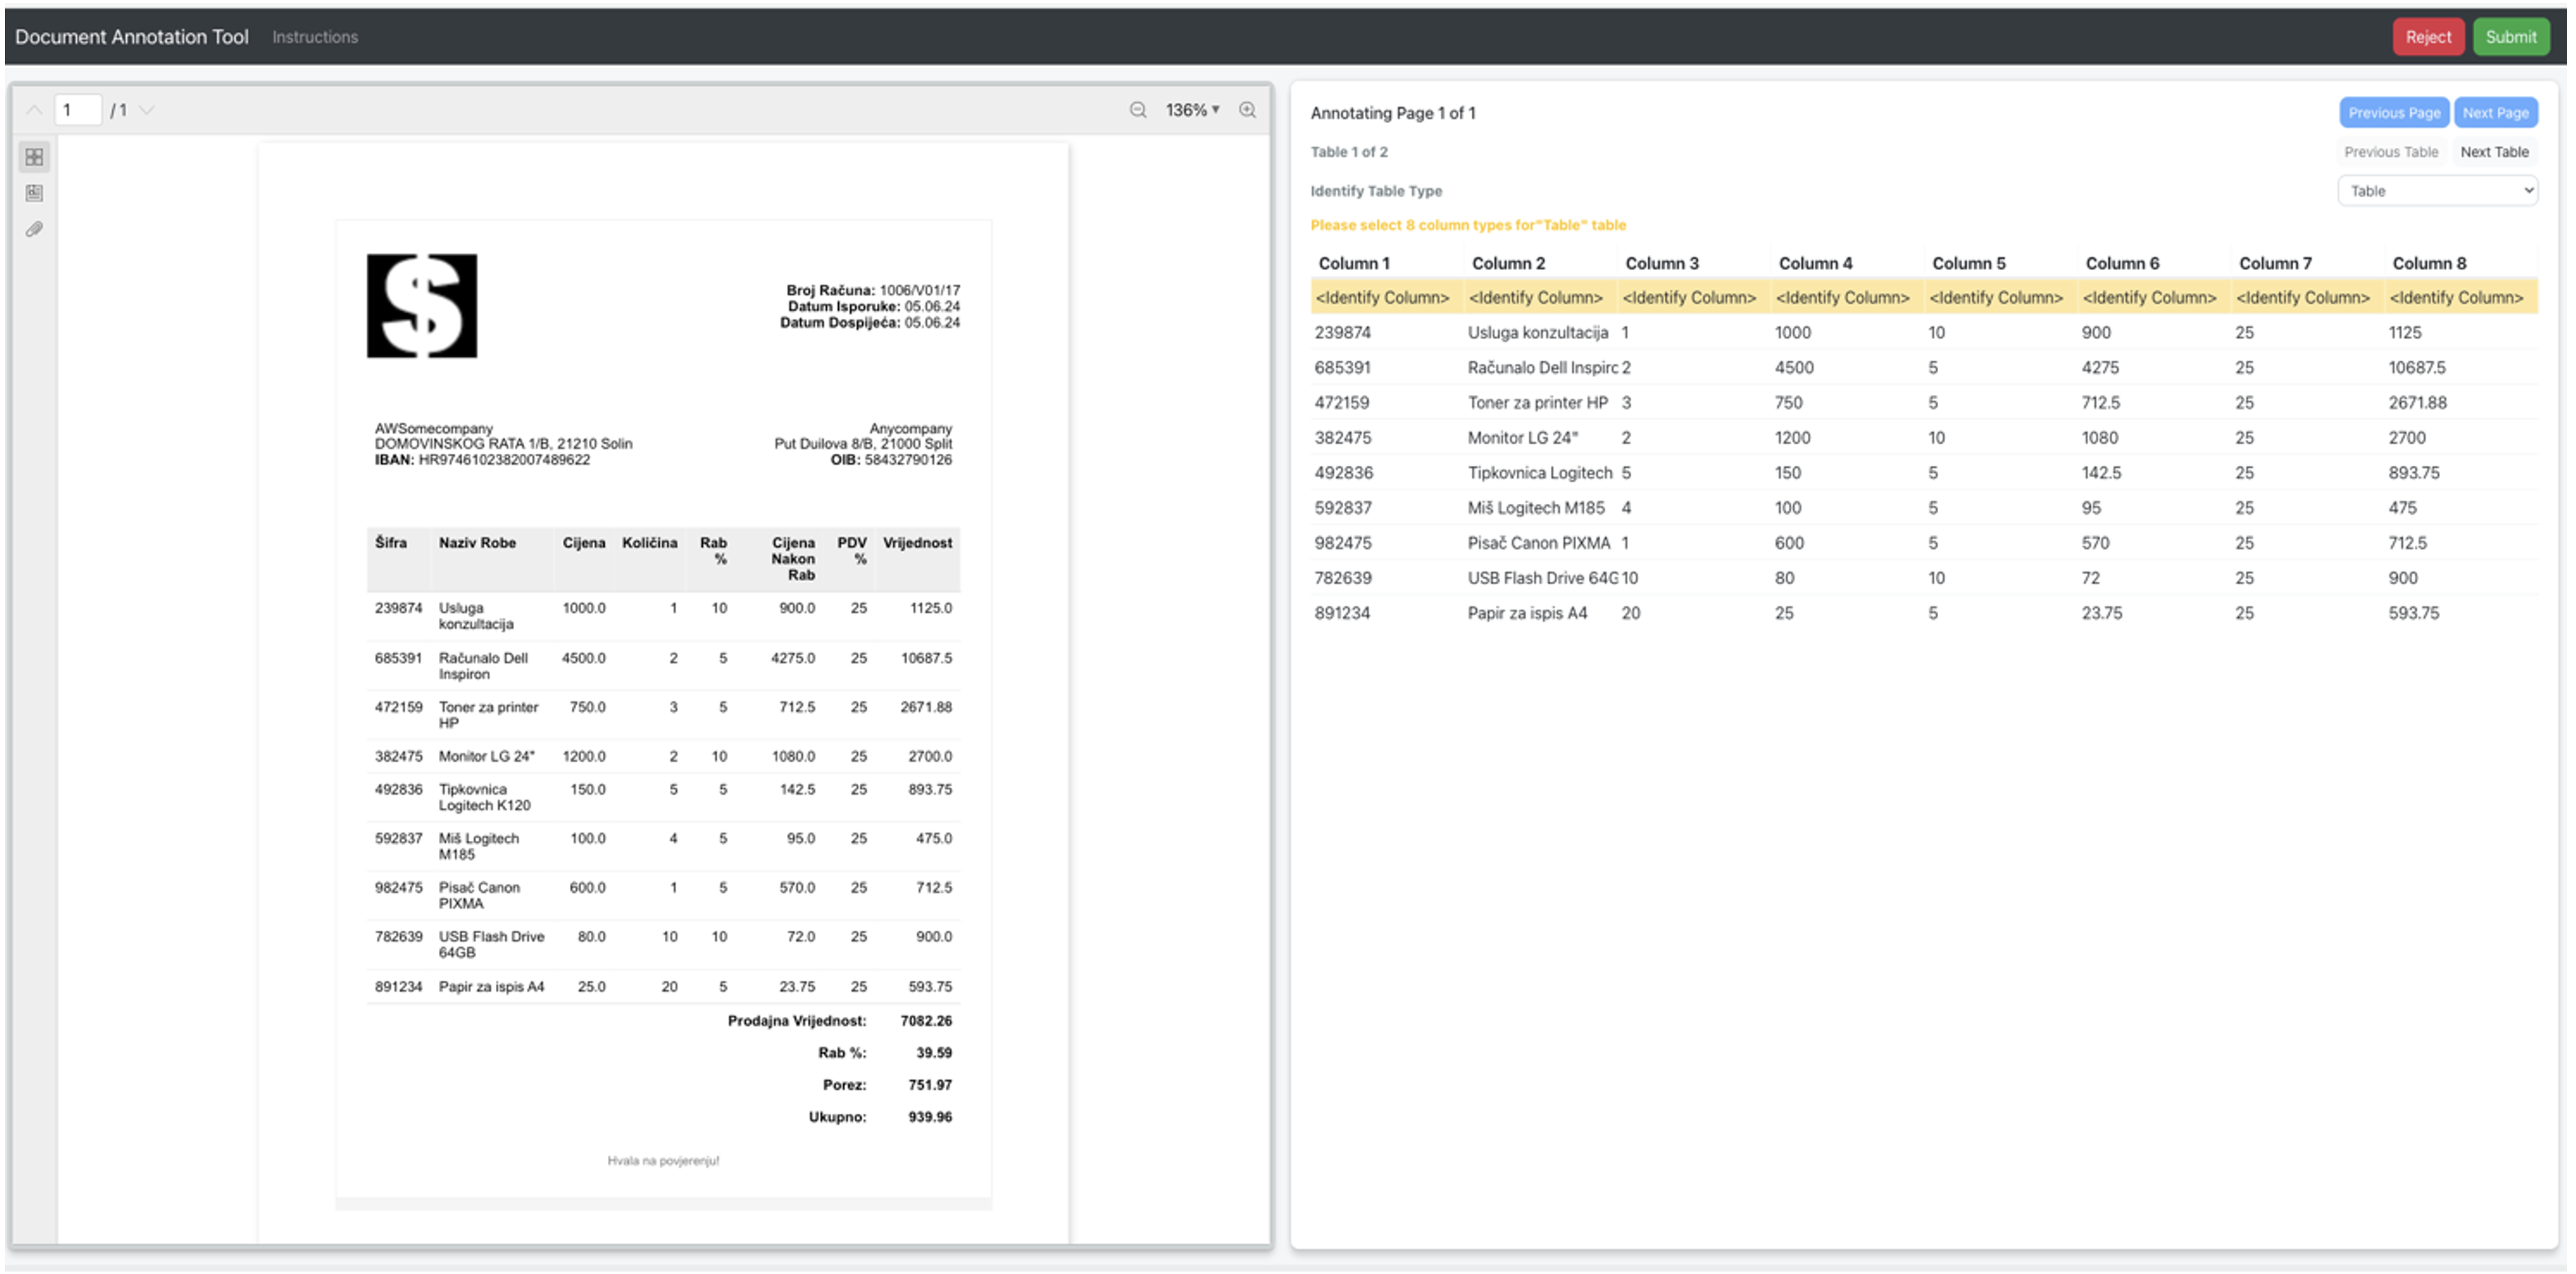Click the page number input field
The image size is (2576, 1274).
(x=78, y=110)
